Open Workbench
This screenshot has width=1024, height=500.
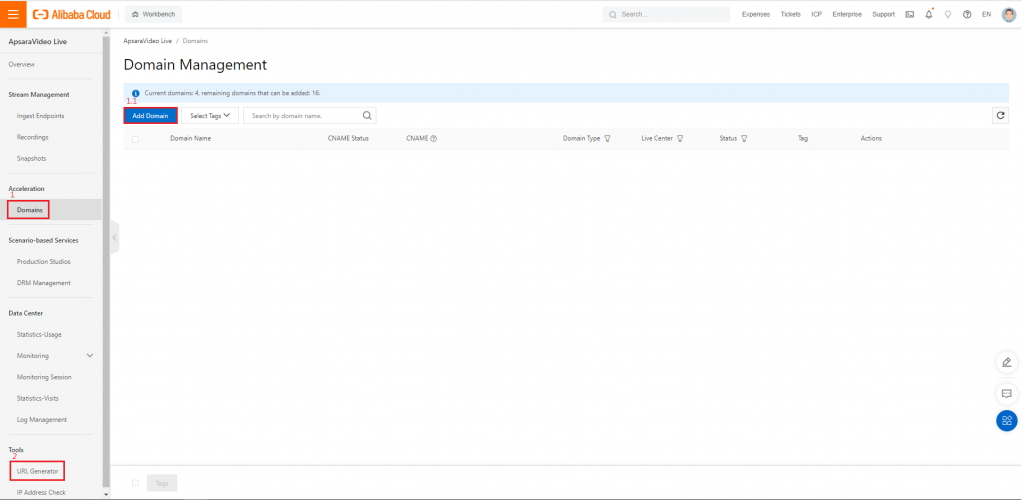[x=153, y=14]
